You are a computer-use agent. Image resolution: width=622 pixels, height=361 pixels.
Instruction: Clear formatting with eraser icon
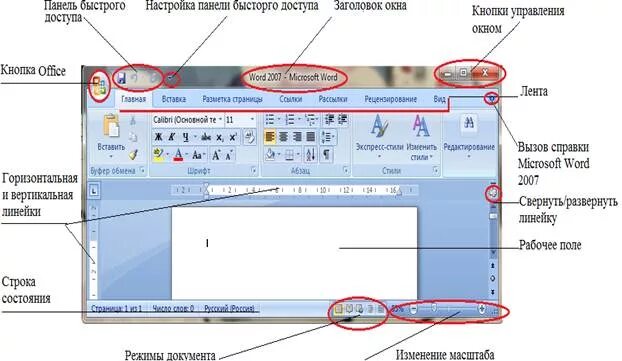(x=250, y=137)
